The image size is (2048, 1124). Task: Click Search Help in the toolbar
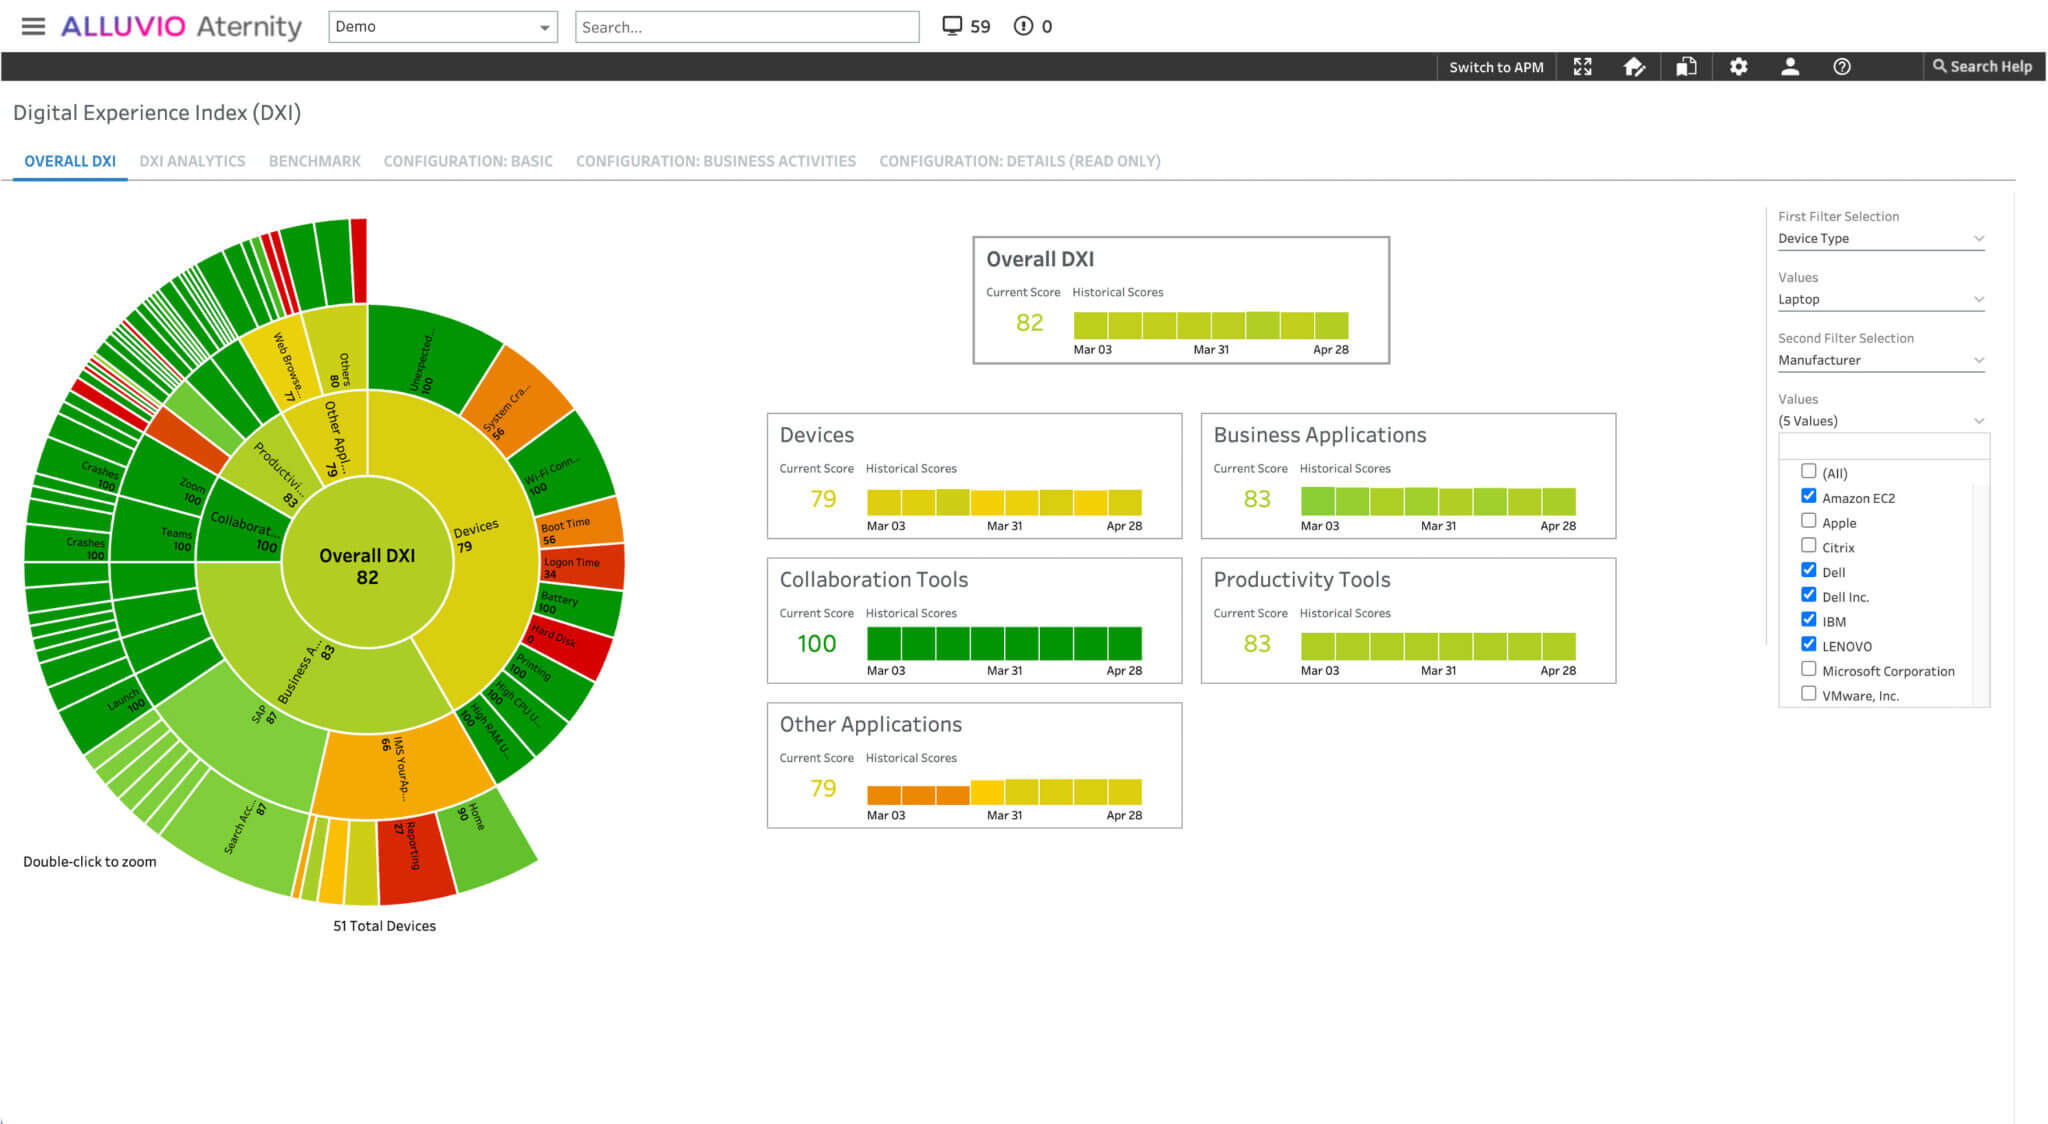(x=1983, y=66)
